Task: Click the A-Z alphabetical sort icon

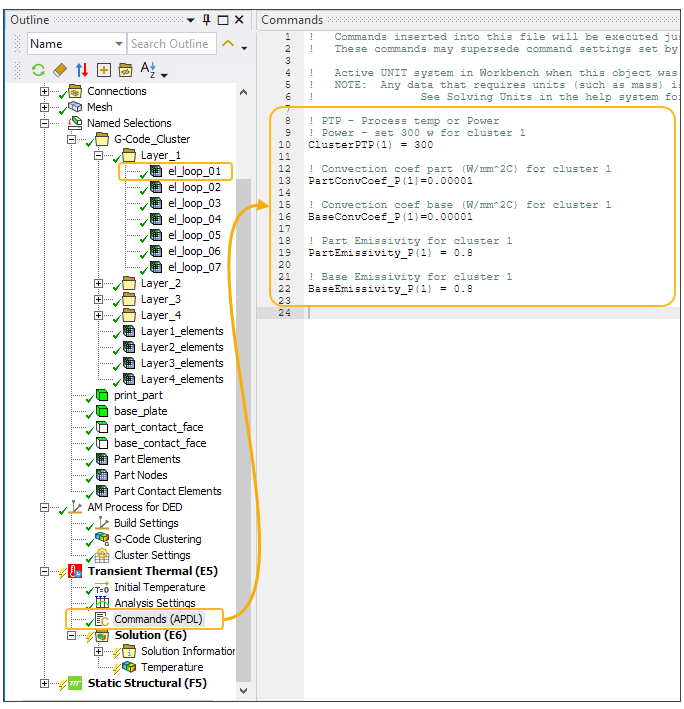Action: 150,70
